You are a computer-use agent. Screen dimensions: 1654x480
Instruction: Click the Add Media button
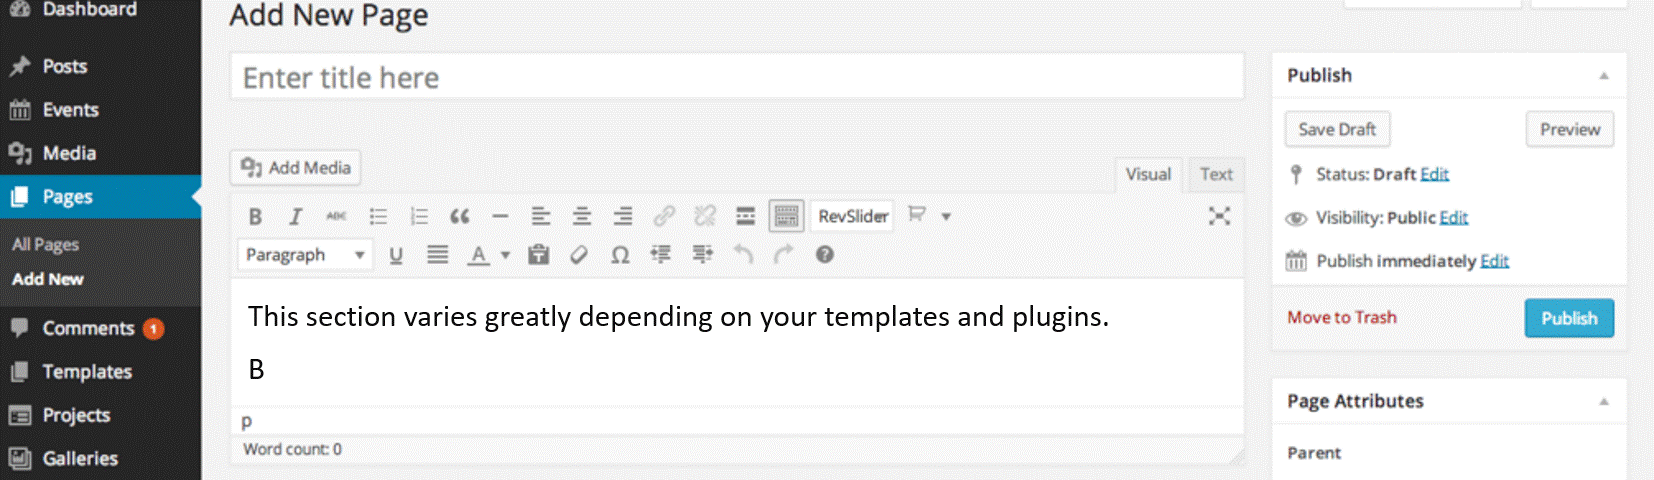coord(296,168)
